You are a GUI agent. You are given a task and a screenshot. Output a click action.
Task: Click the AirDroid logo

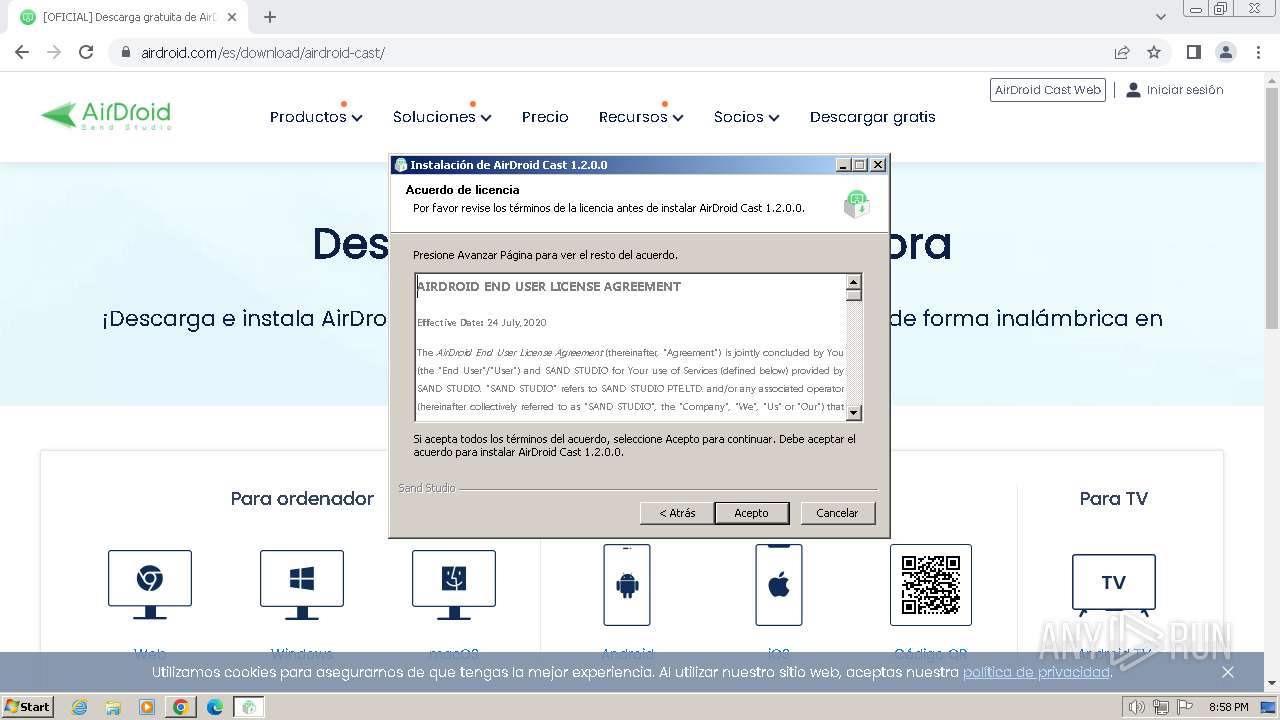pos(106,116)
